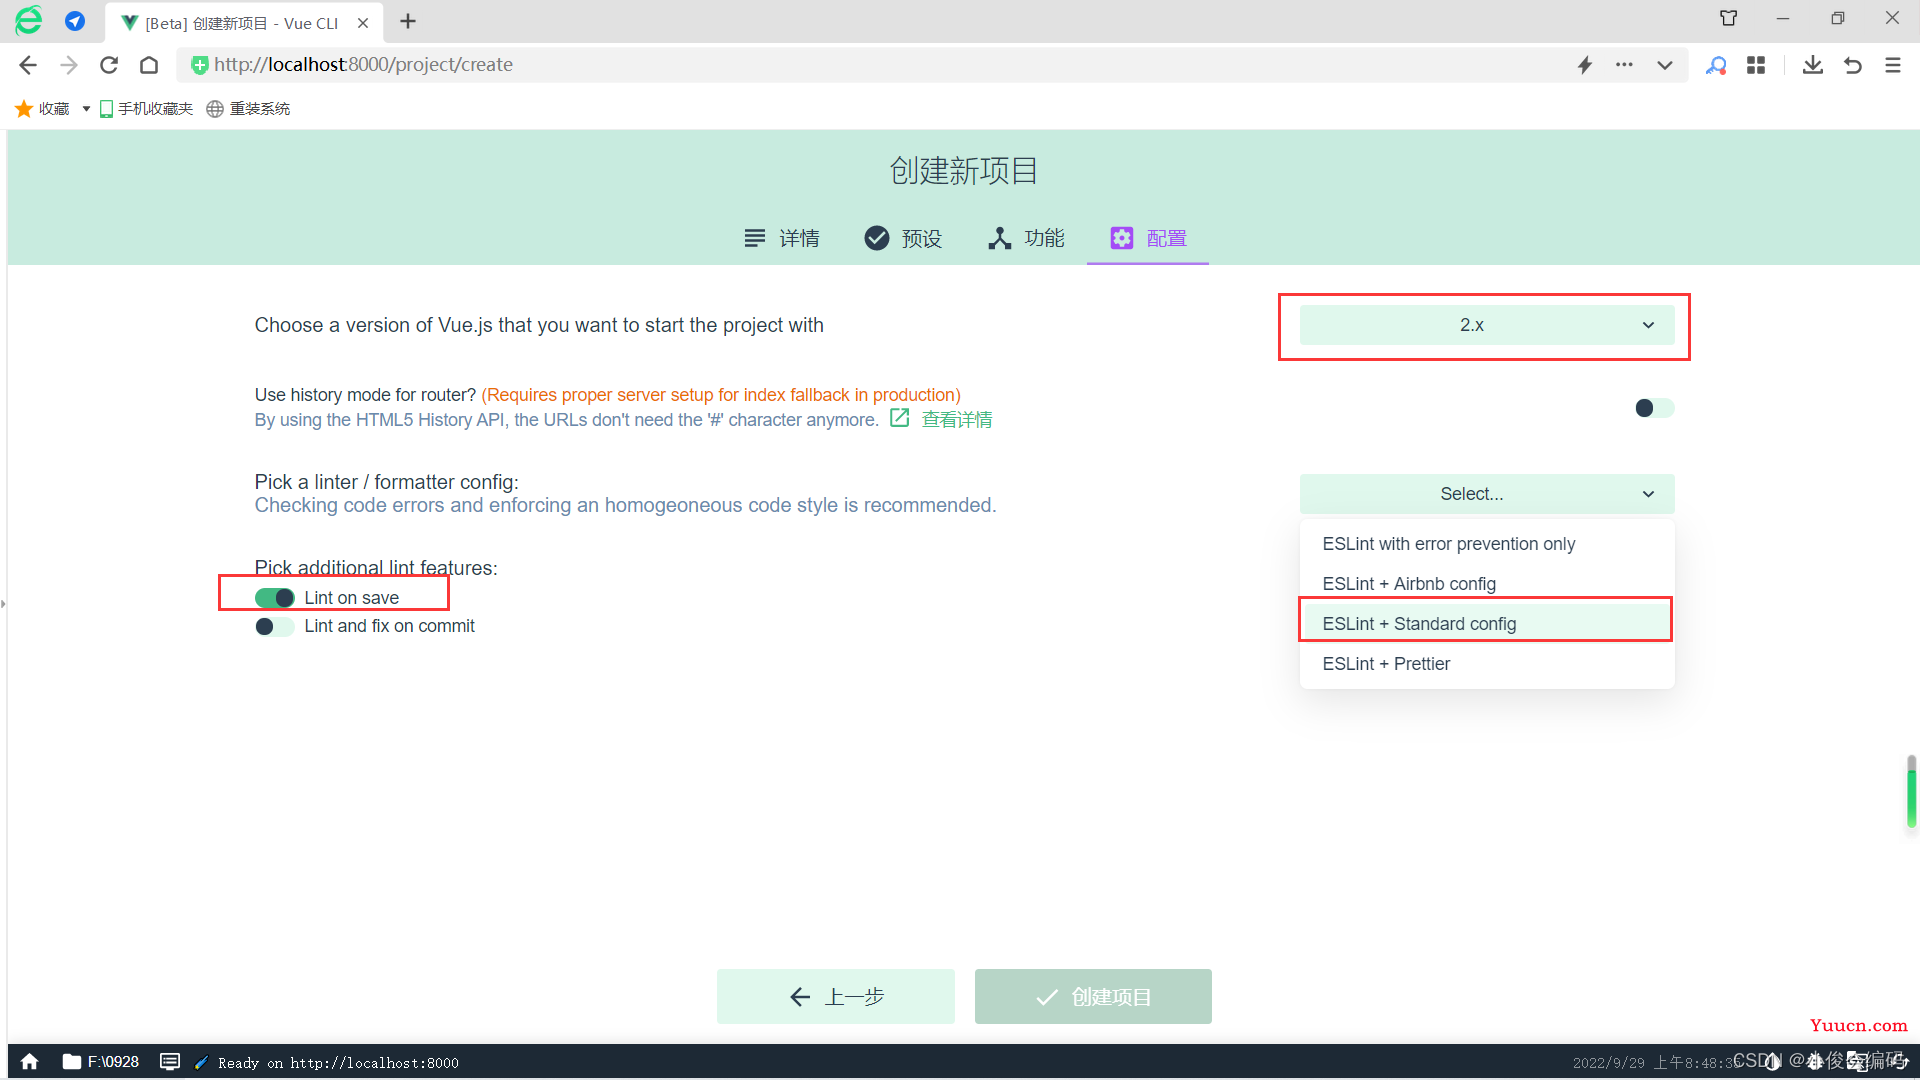Screen dimensions: 1920x1080
Task: Switch to the 预设 tab
Action: (x=903, y=238)
